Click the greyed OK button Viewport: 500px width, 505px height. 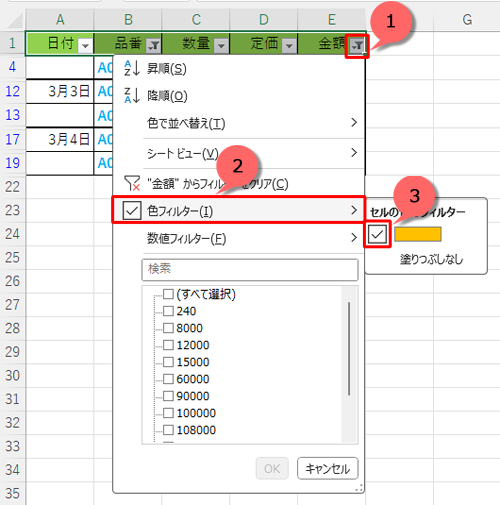tap(272, 468)
